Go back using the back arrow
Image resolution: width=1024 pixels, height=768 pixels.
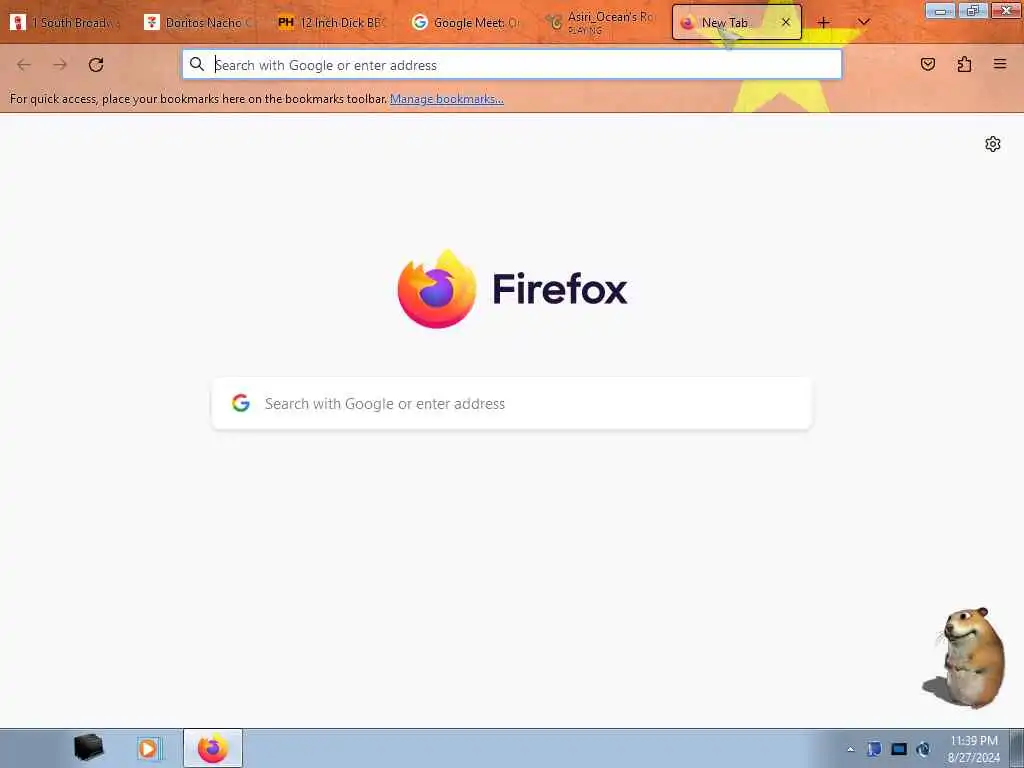click(24, 65)
